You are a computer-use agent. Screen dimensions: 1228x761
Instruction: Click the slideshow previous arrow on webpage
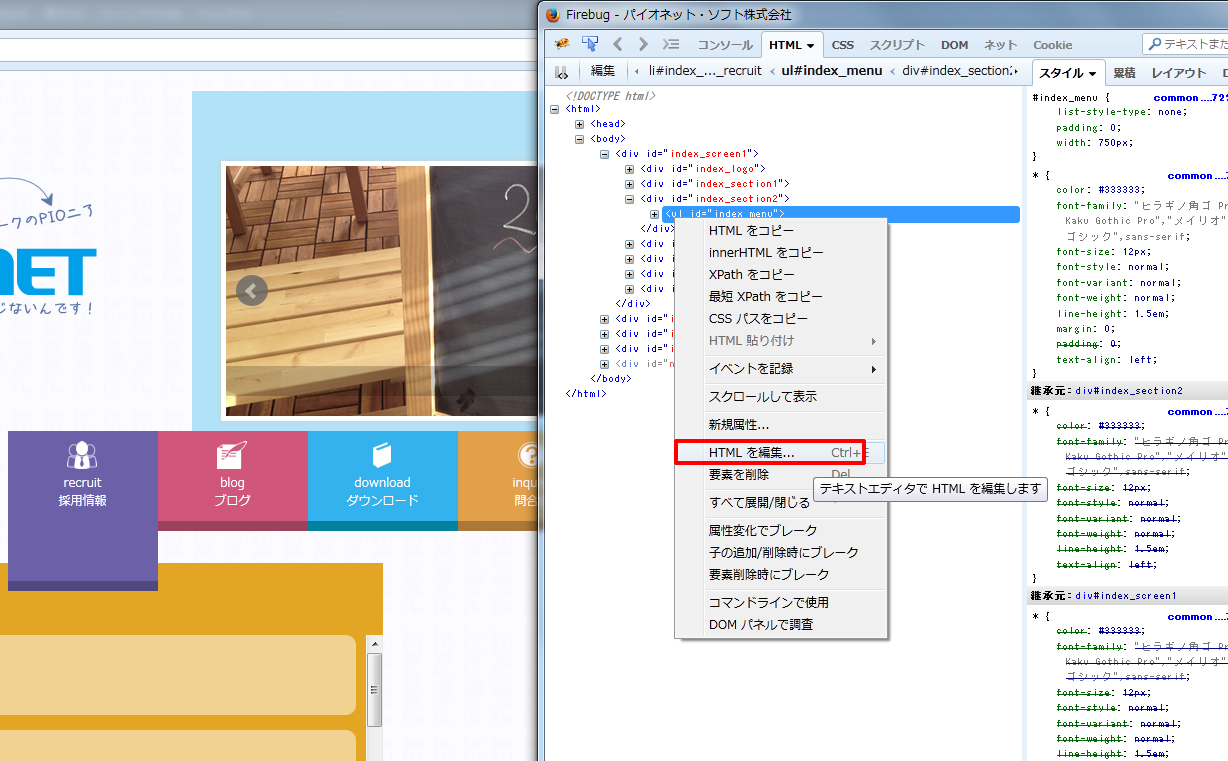click(x=252, y=291)
